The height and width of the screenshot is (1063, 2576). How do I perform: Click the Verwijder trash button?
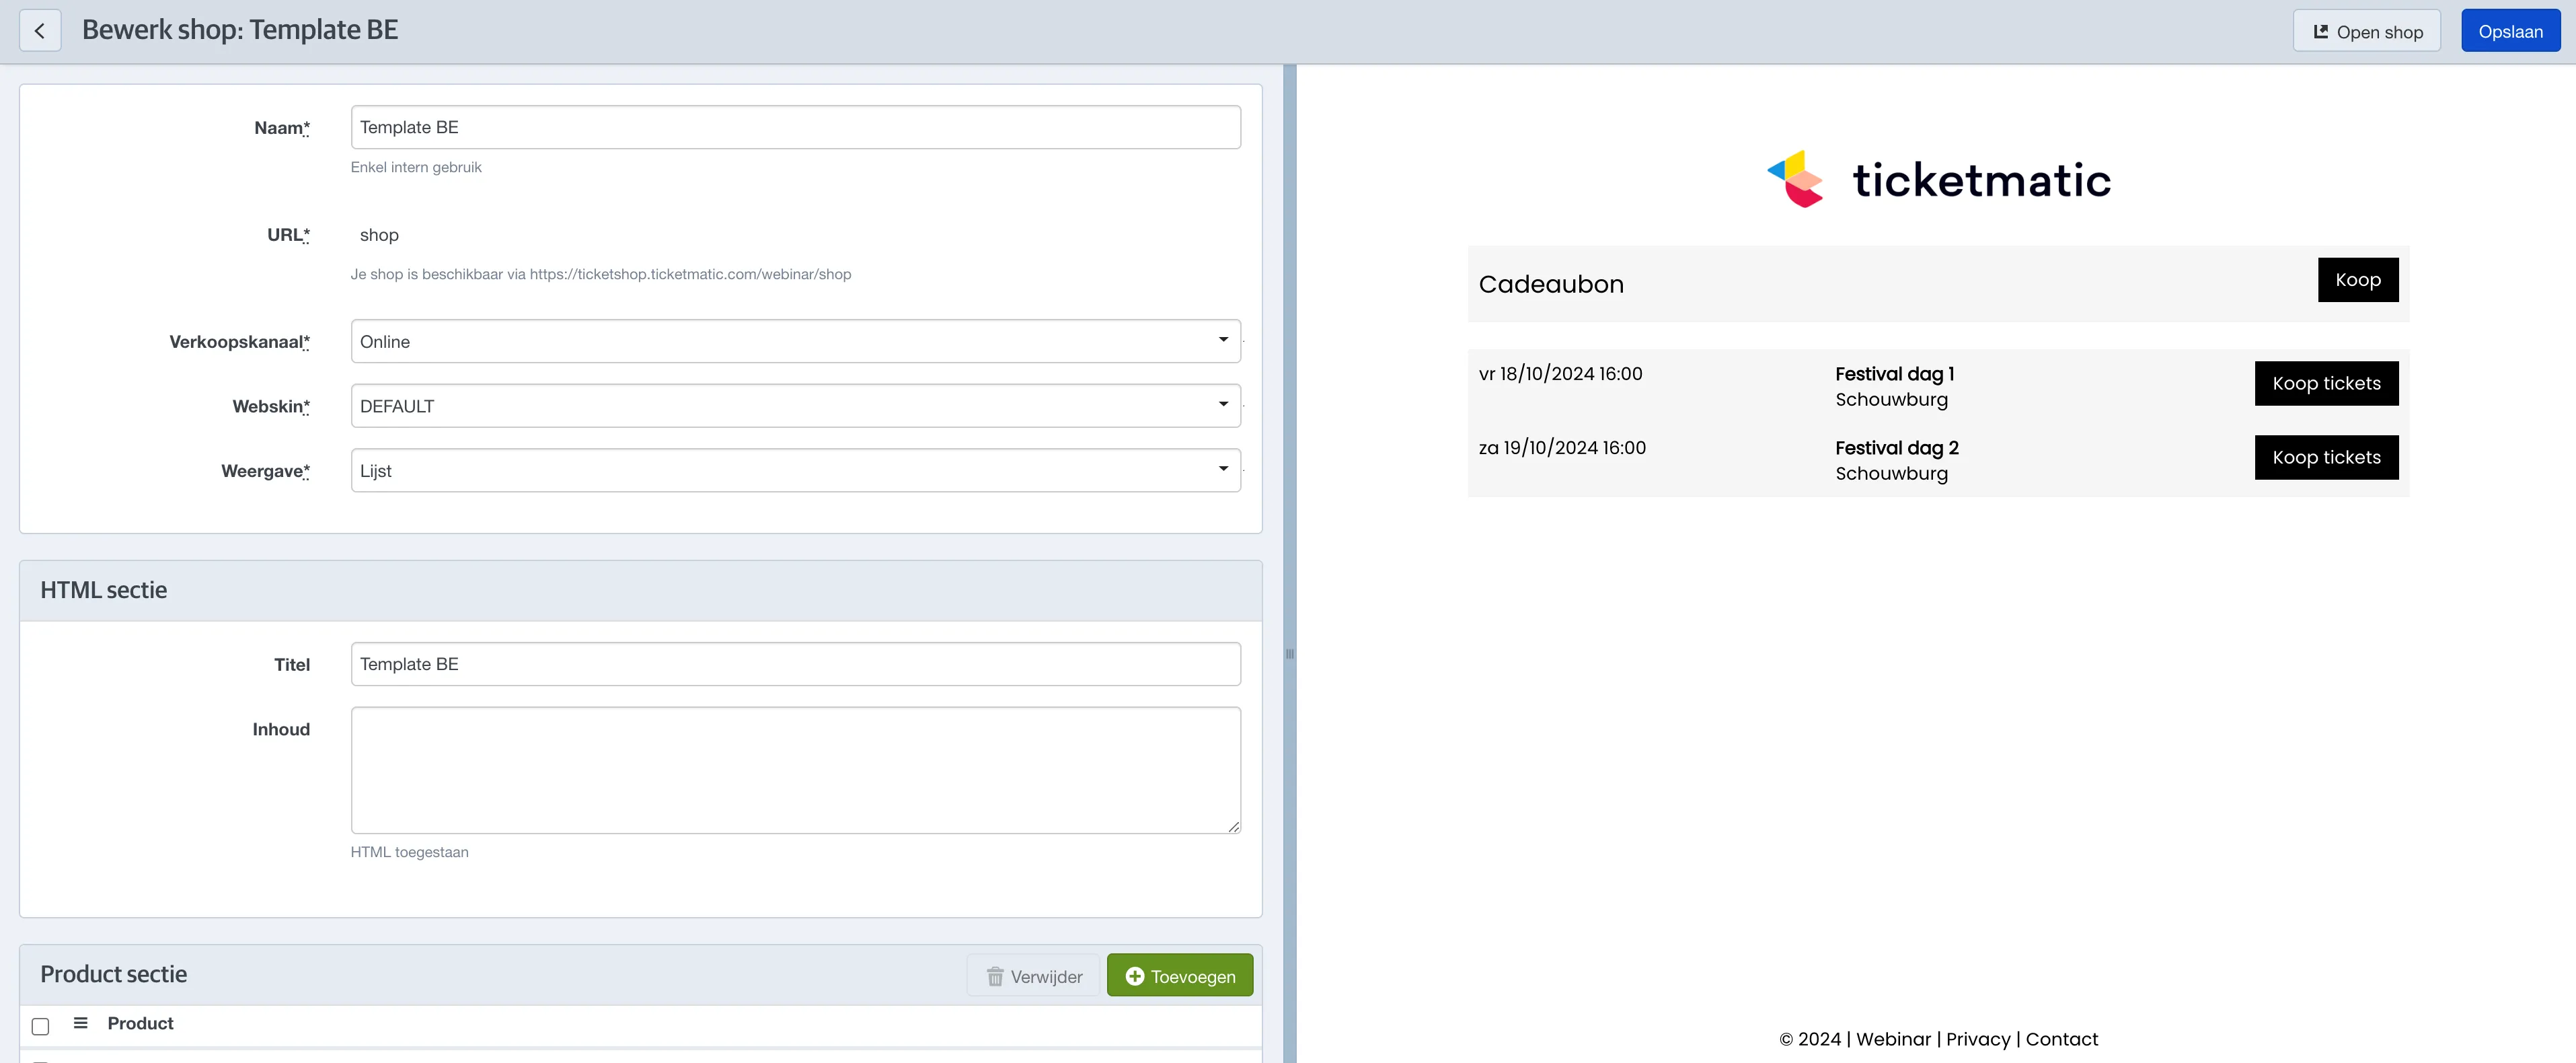click(x=1033, y=976)
